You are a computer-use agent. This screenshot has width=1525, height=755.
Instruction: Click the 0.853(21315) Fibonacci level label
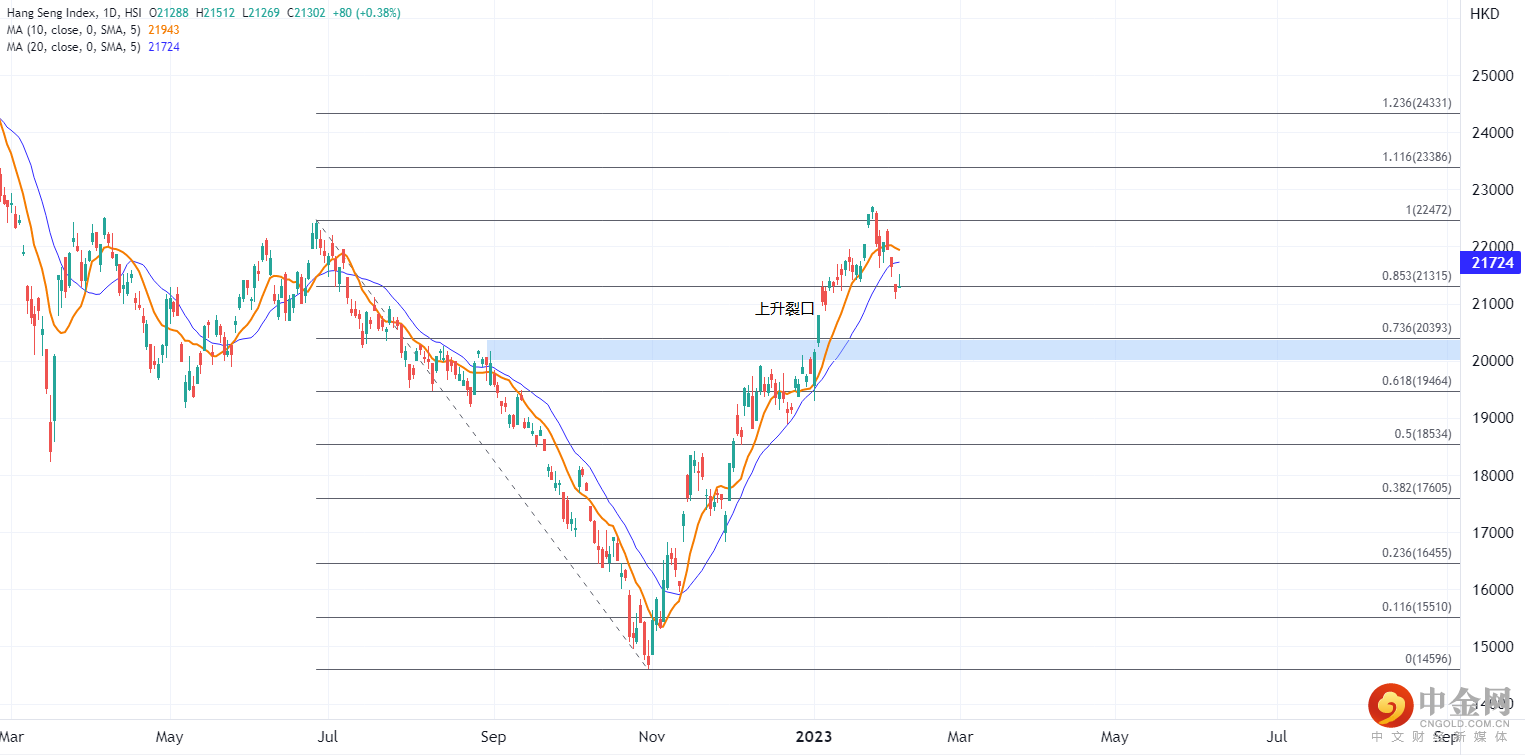click(x=1416, y=276)
